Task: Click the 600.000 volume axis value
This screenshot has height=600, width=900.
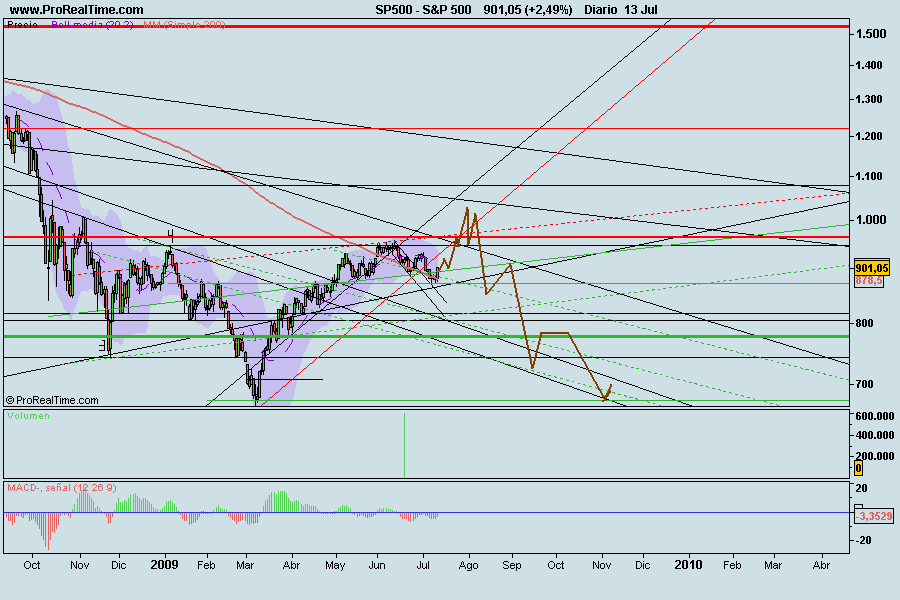Action: pos(875,416)
